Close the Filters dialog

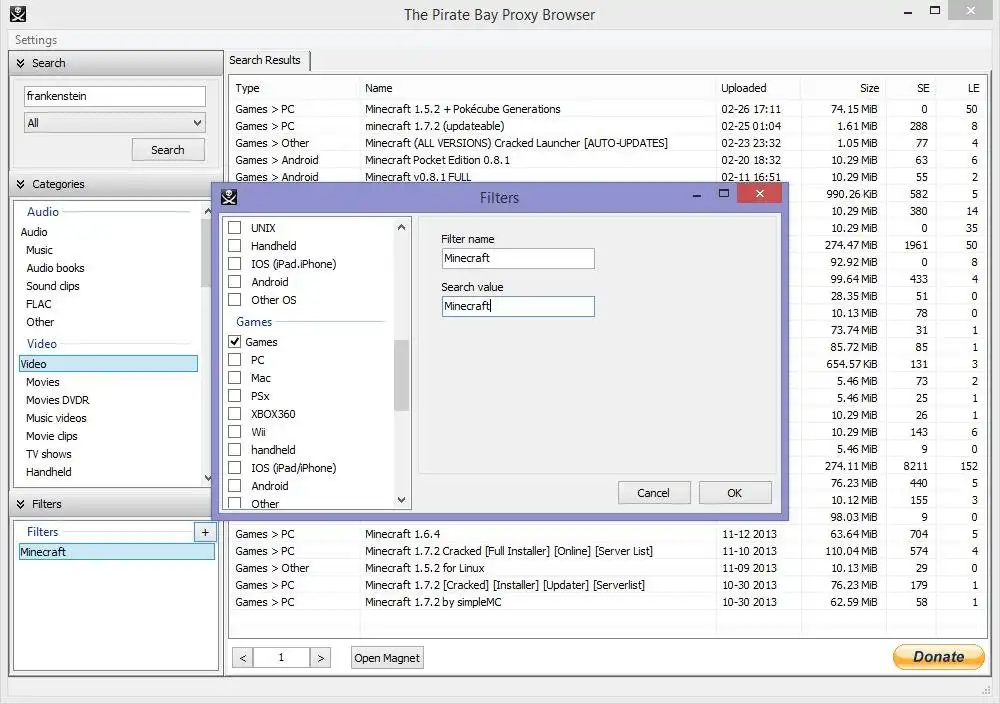pyautogui.click(x=760, y=193)
